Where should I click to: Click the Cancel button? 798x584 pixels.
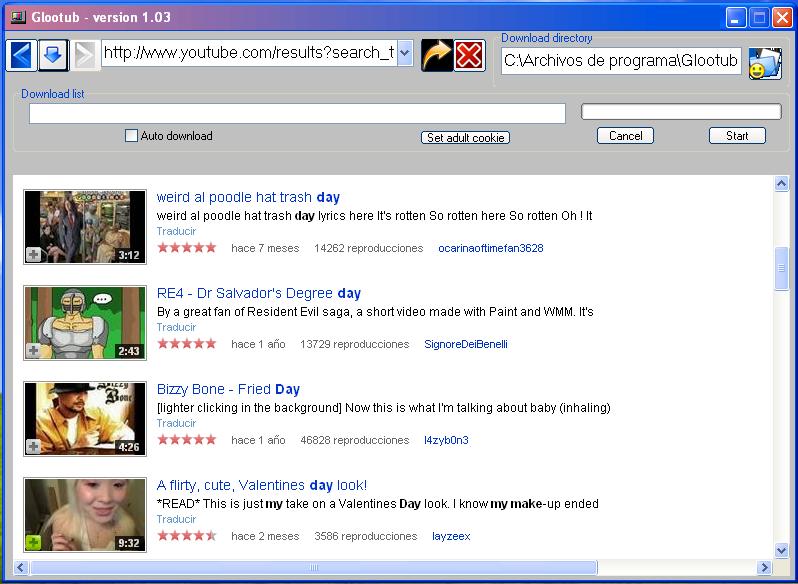tap(625, 136)
